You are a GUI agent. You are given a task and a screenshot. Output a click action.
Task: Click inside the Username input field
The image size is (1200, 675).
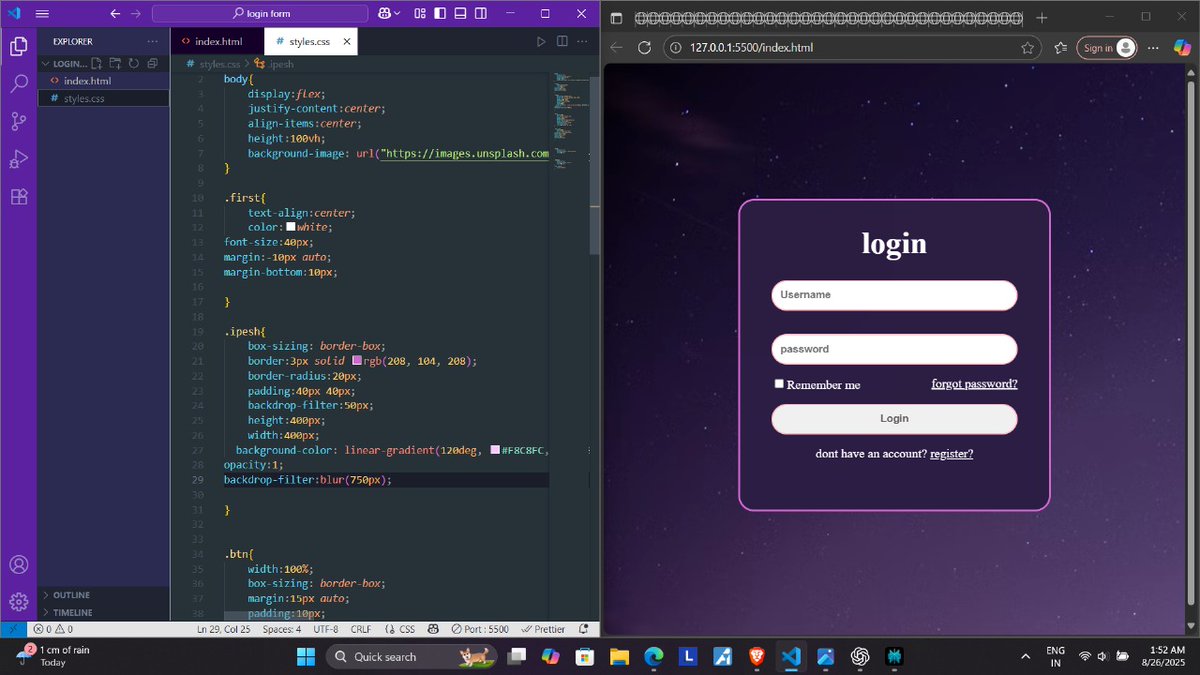(893, 294)
